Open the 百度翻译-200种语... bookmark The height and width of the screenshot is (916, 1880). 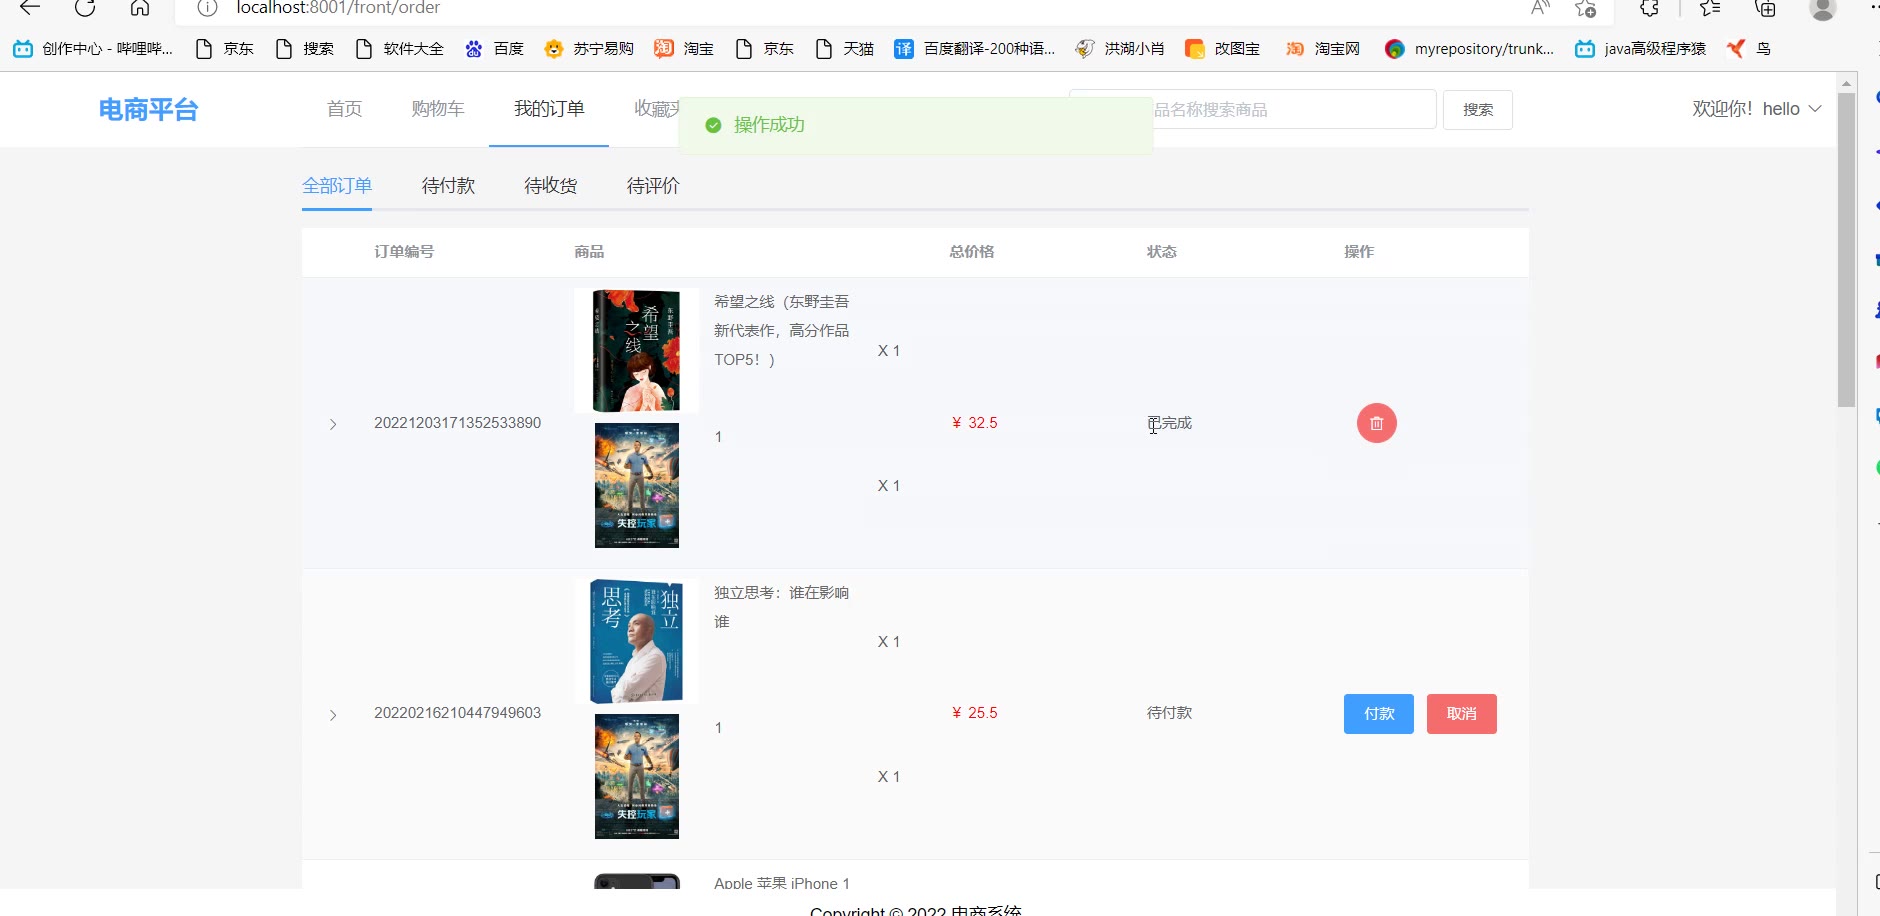[x=974, y=49]
